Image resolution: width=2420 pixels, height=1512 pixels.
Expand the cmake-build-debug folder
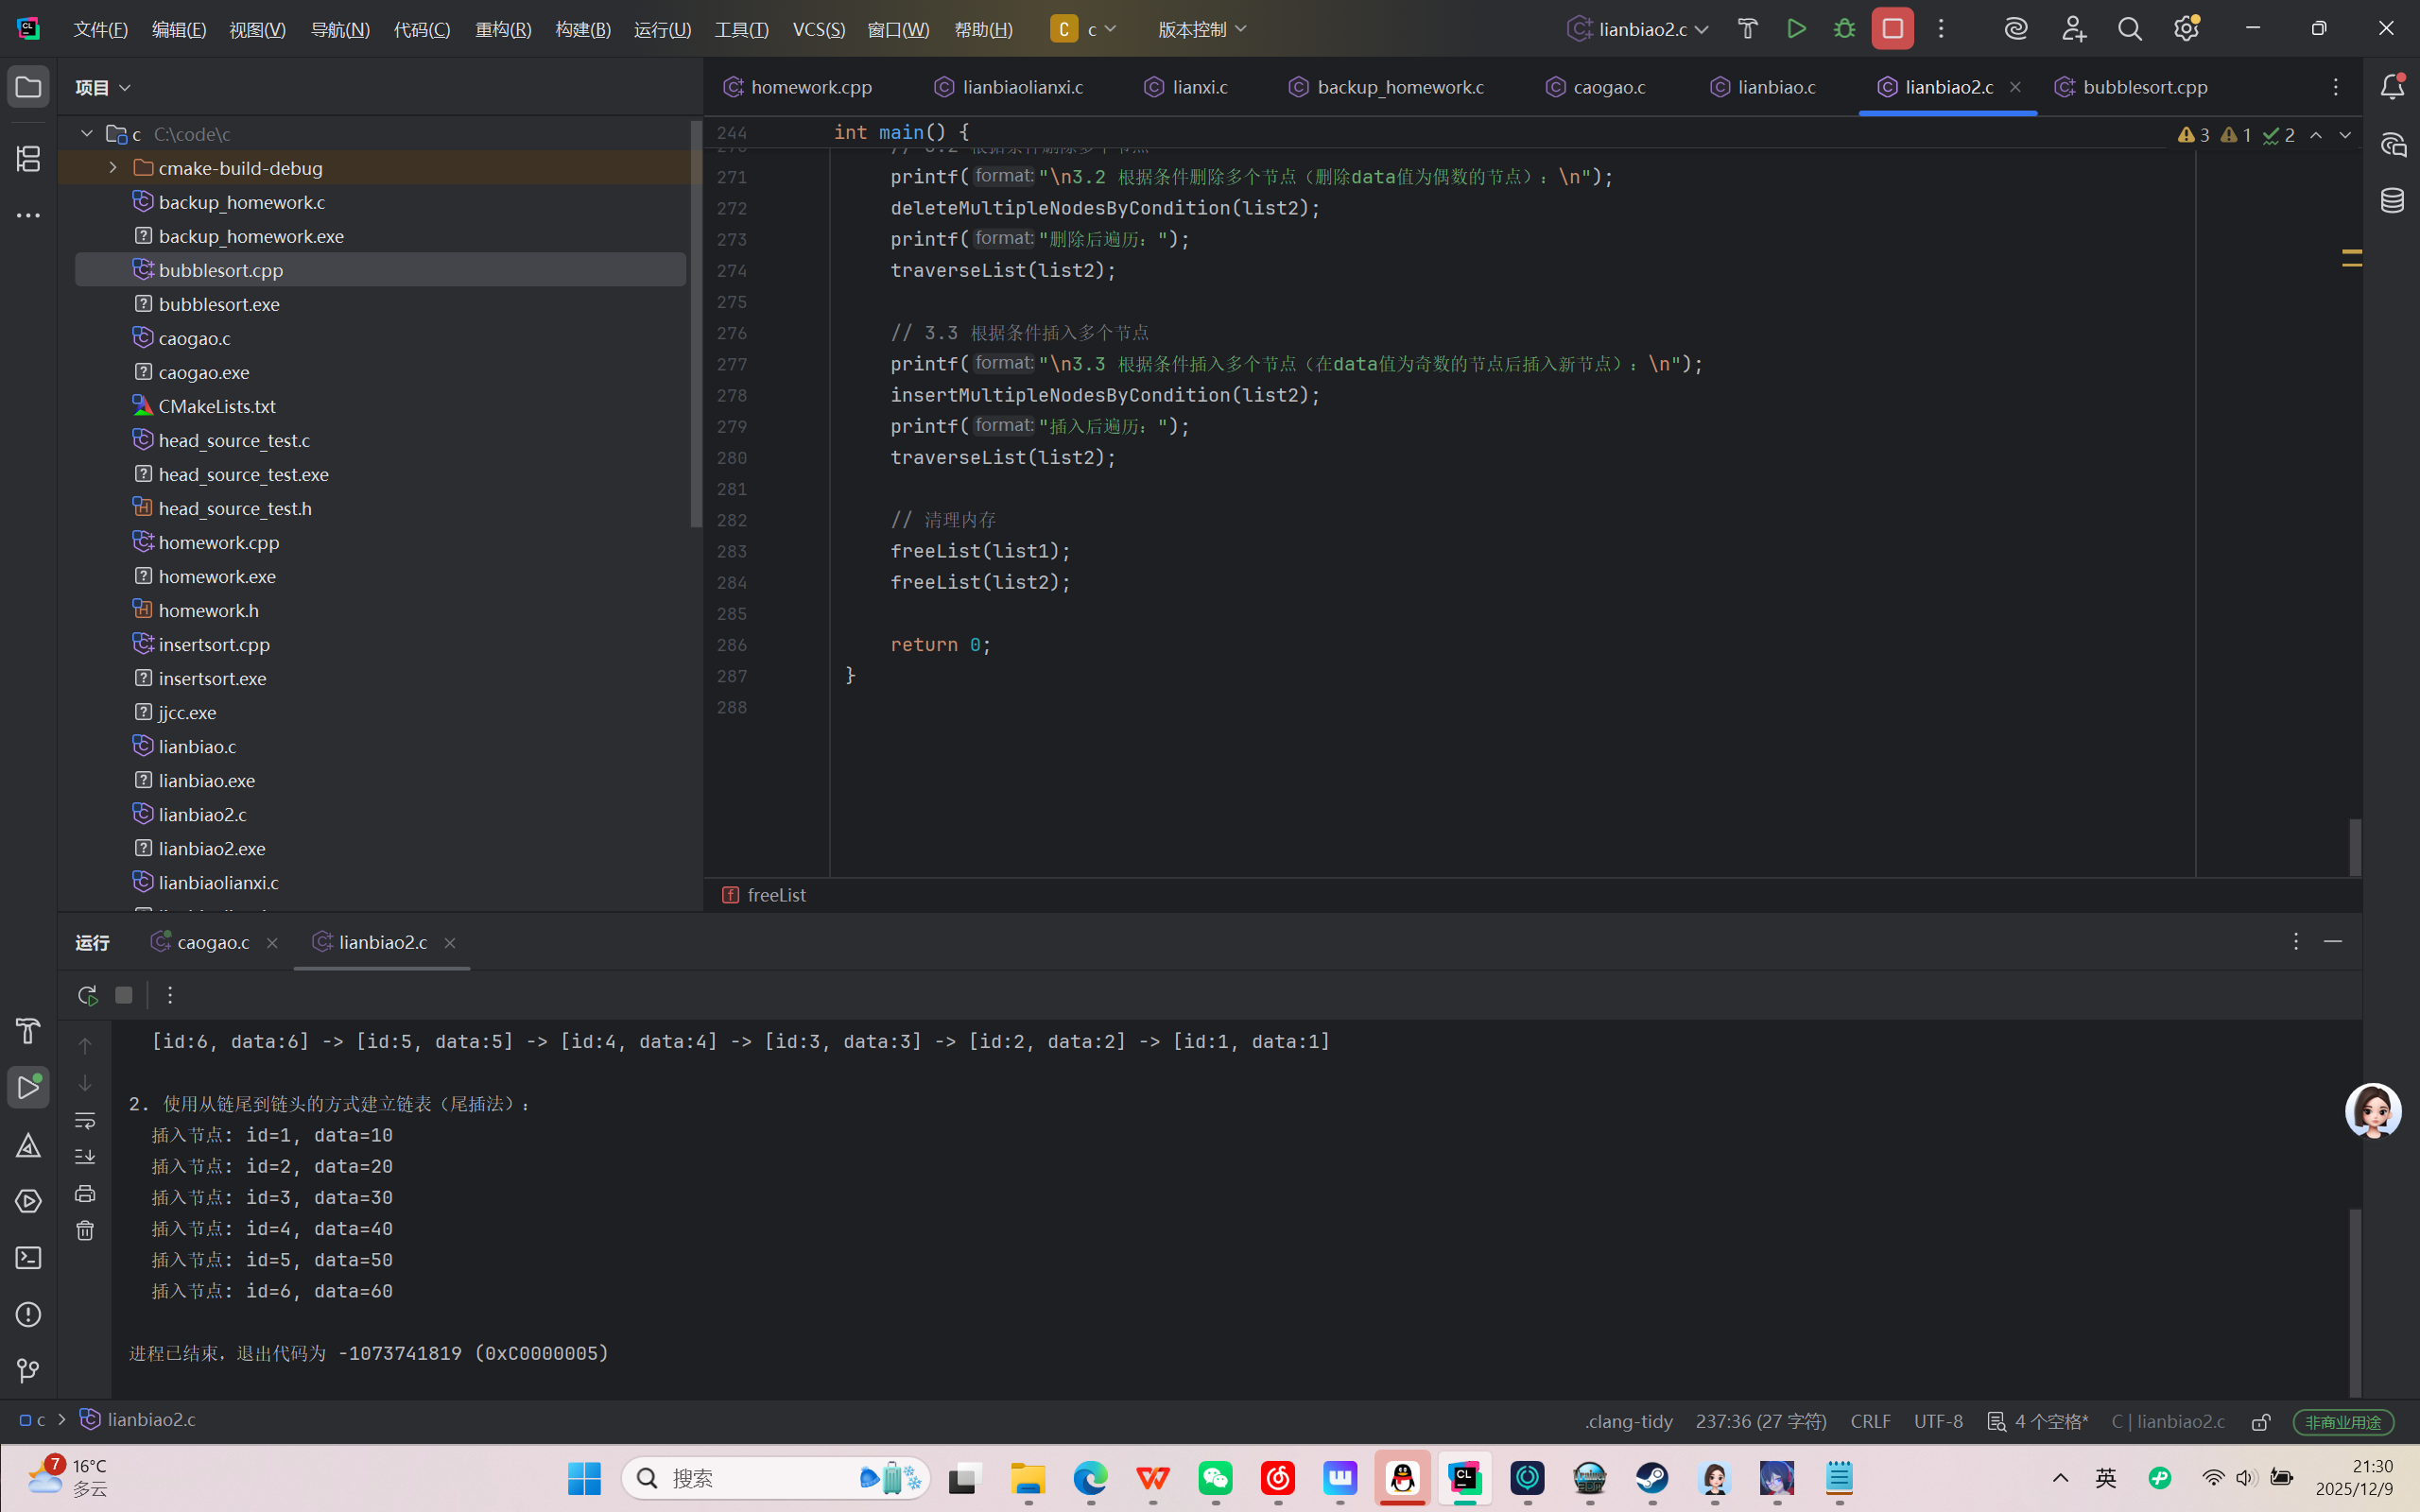[x=113, y=168]
